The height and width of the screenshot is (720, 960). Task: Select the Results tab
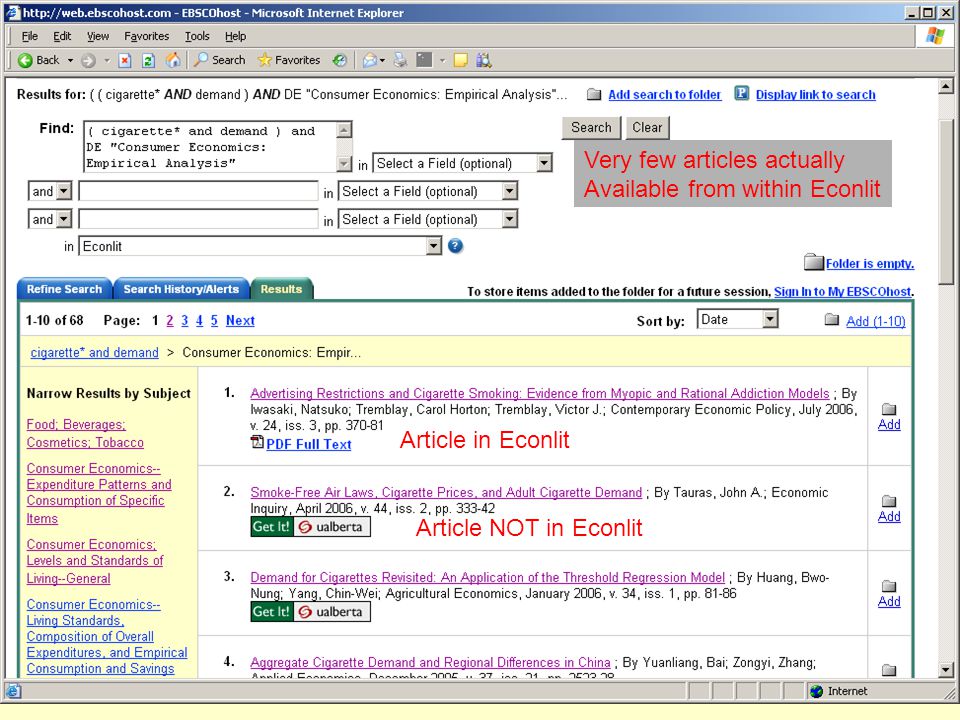(x=282, y=289)
